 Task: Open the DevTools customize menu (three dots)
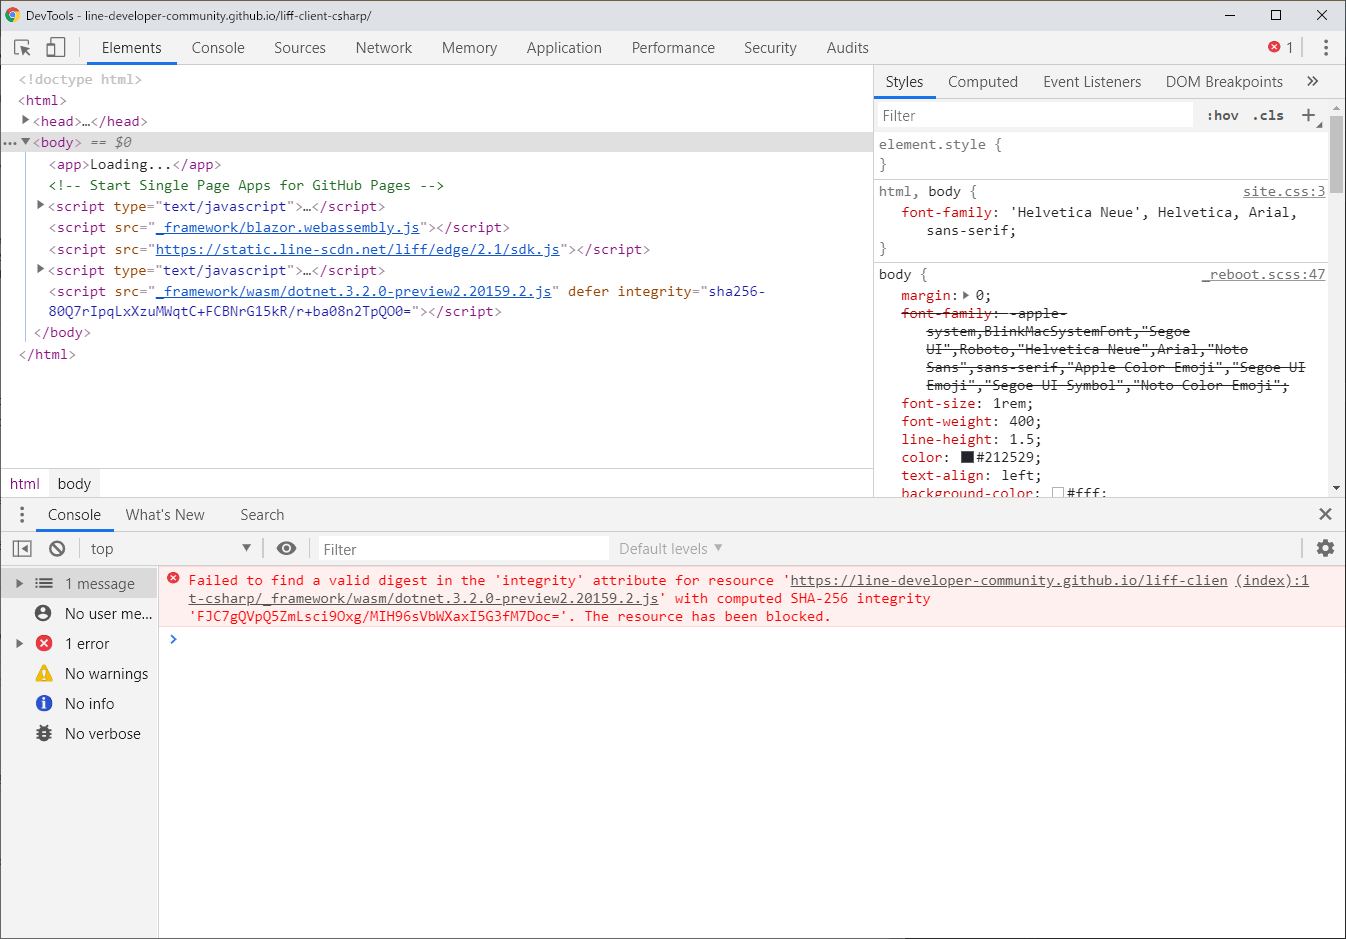click(1325, 47)
